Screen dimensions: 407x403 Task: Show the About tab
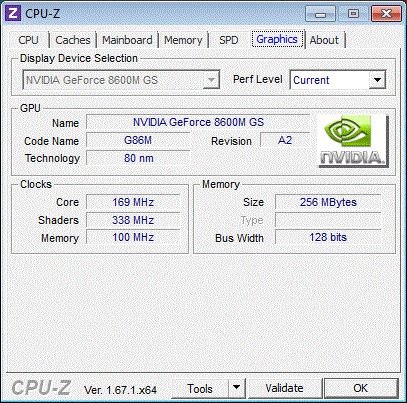(324, 40)
